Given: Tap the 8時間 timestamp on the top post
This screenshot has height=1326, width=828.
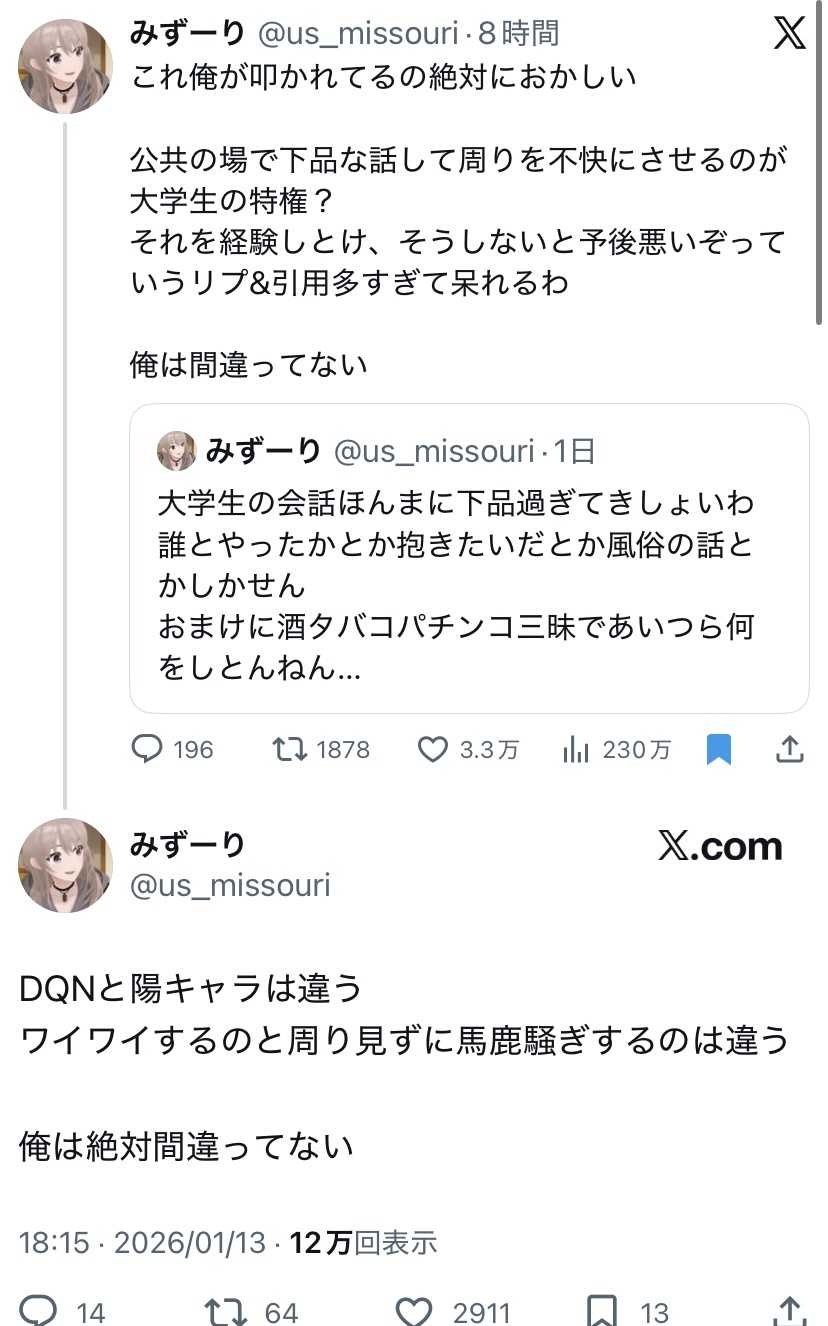Looking at the screenshot, I should tap(518, 34).
